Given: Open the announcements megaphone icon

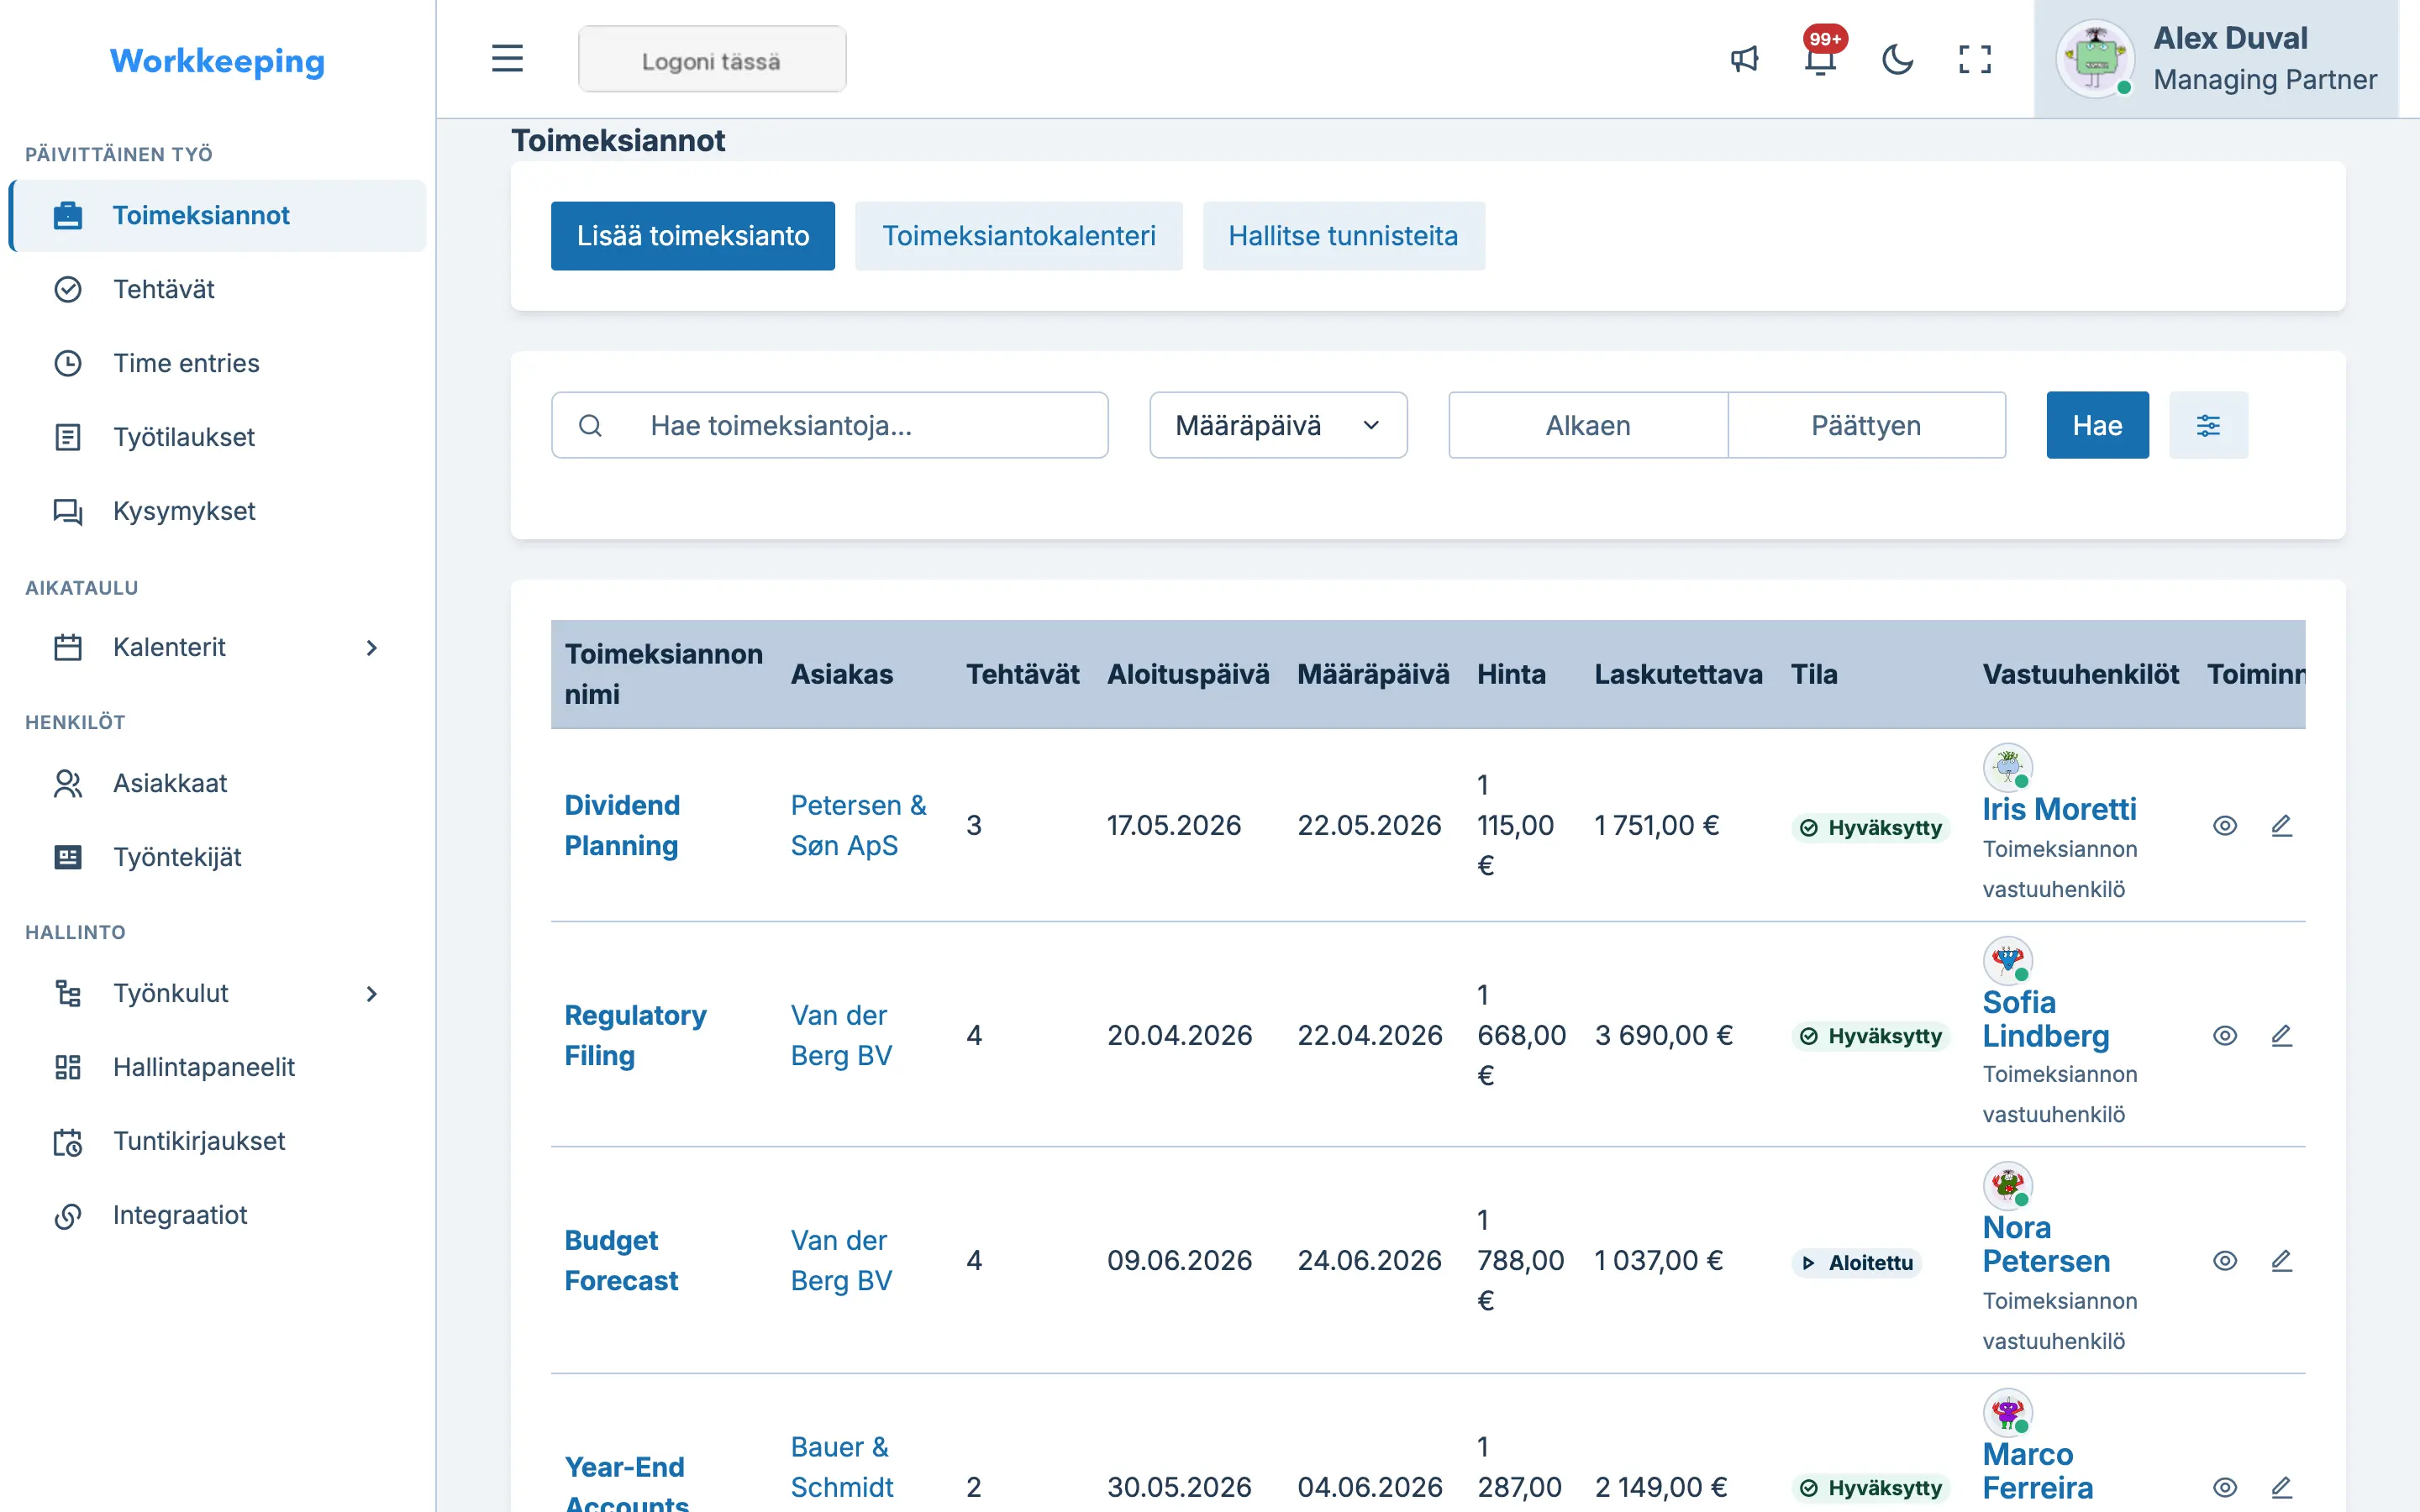Looking at the screenshot, I should click(1744, 59).
